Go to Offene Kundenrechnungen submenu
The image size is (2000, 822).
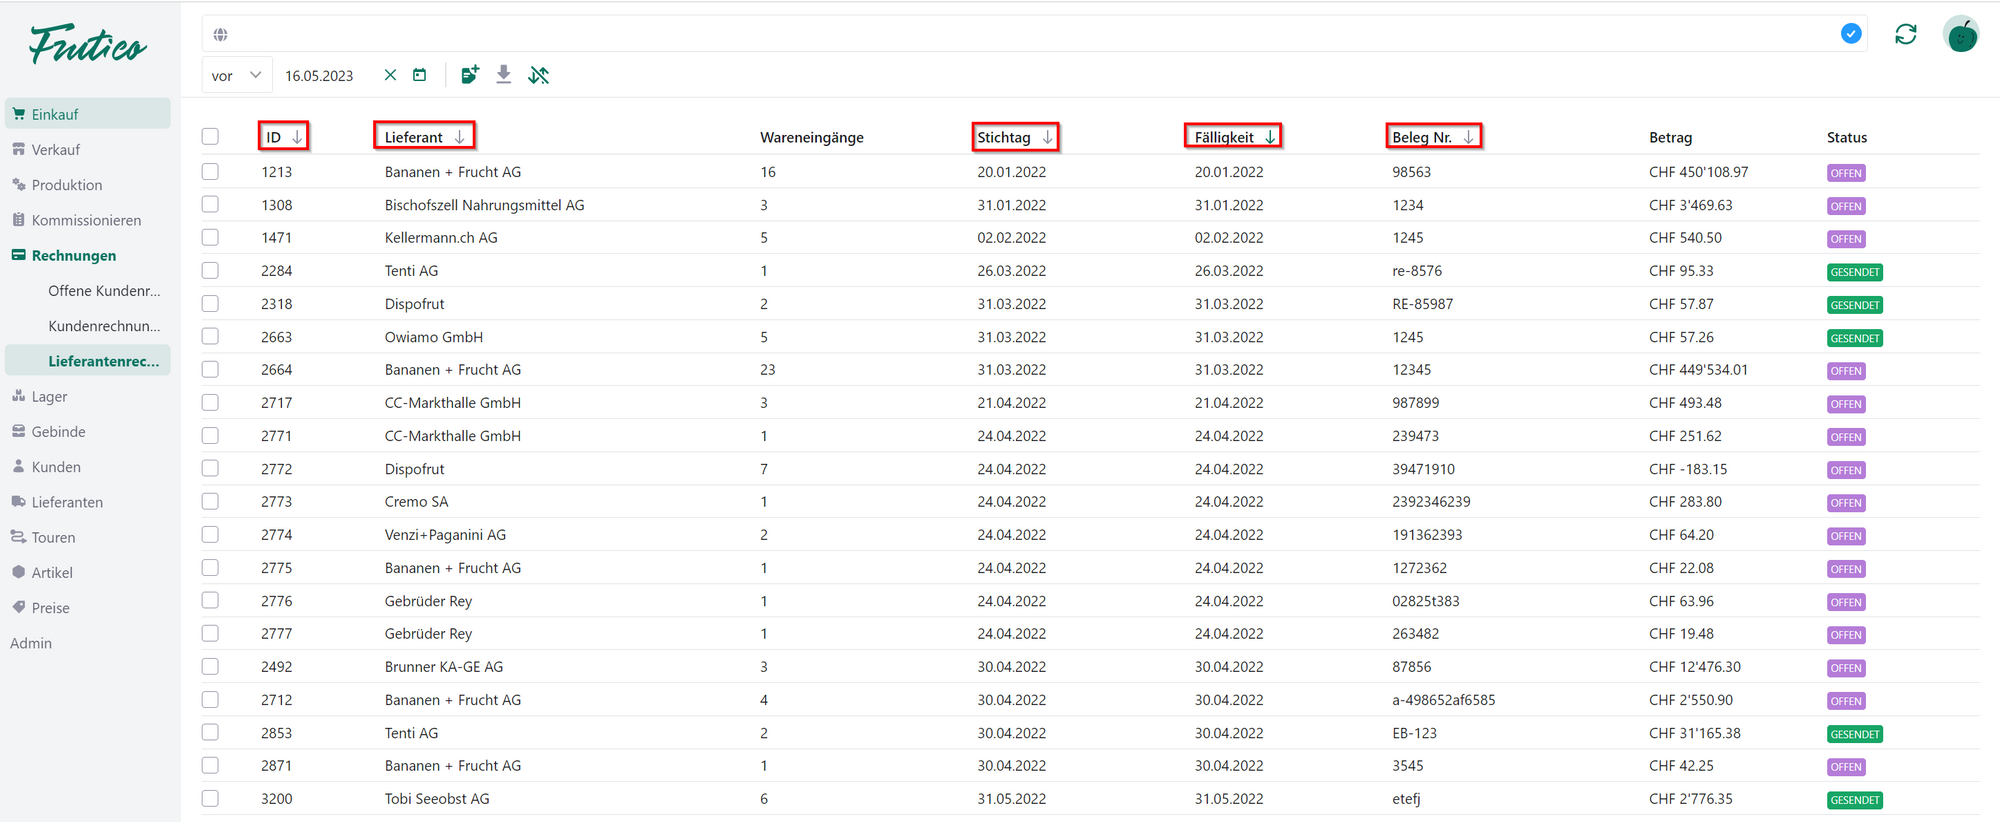coord(104,291)
